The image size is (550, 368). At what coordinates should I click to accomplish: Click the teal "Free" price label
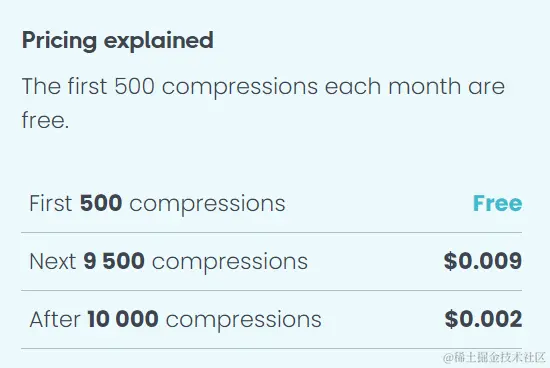[x=497, y=203]
